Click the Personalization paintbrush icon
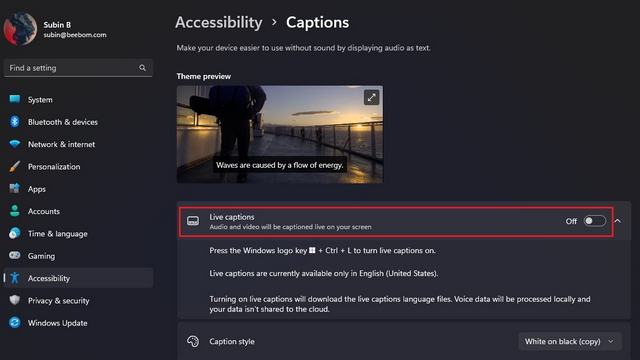This screenshot has width=640, height=360. pos(15,166)
